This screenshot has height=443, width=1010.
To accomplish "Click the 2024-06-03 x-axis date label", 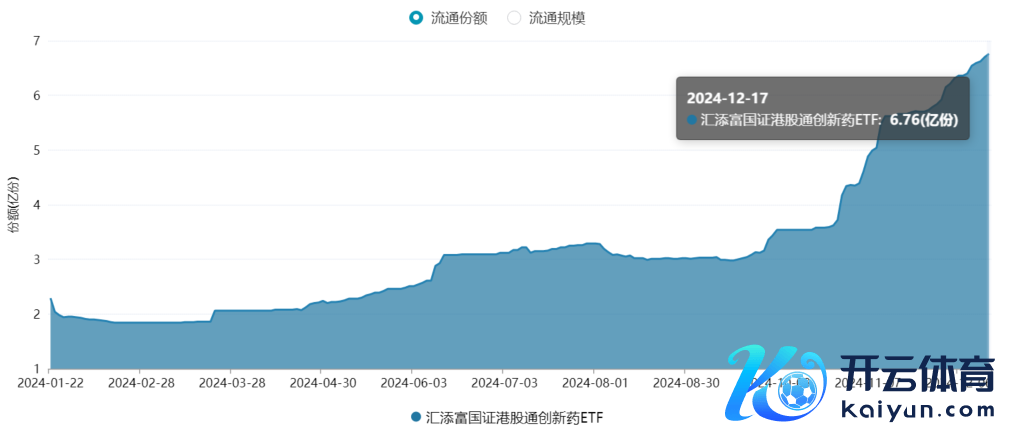I will (412, 381).
